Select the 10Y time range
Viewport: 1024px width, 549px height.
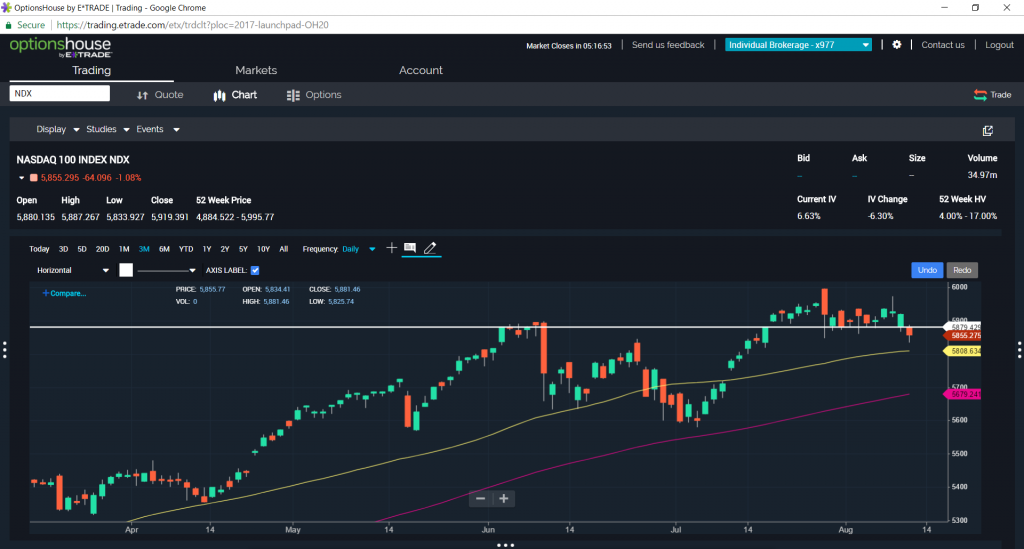pyautogui.click(x=263, y=249)
